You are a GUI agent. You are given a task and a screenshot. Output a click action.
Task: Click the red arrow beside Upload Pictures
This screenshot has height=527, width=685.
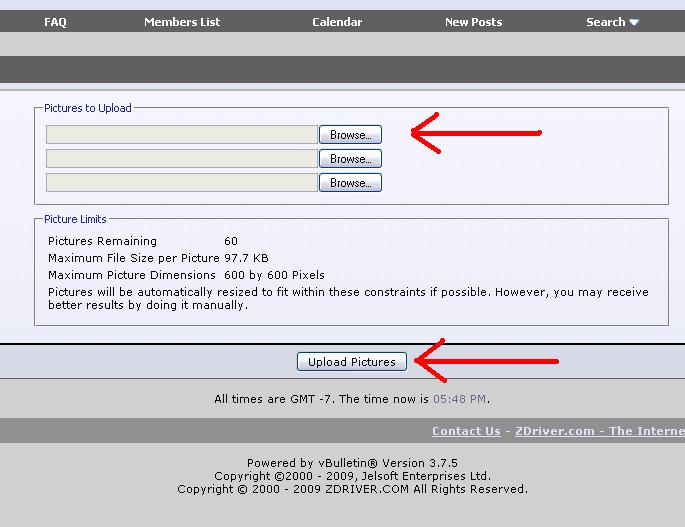coord(485,361)
